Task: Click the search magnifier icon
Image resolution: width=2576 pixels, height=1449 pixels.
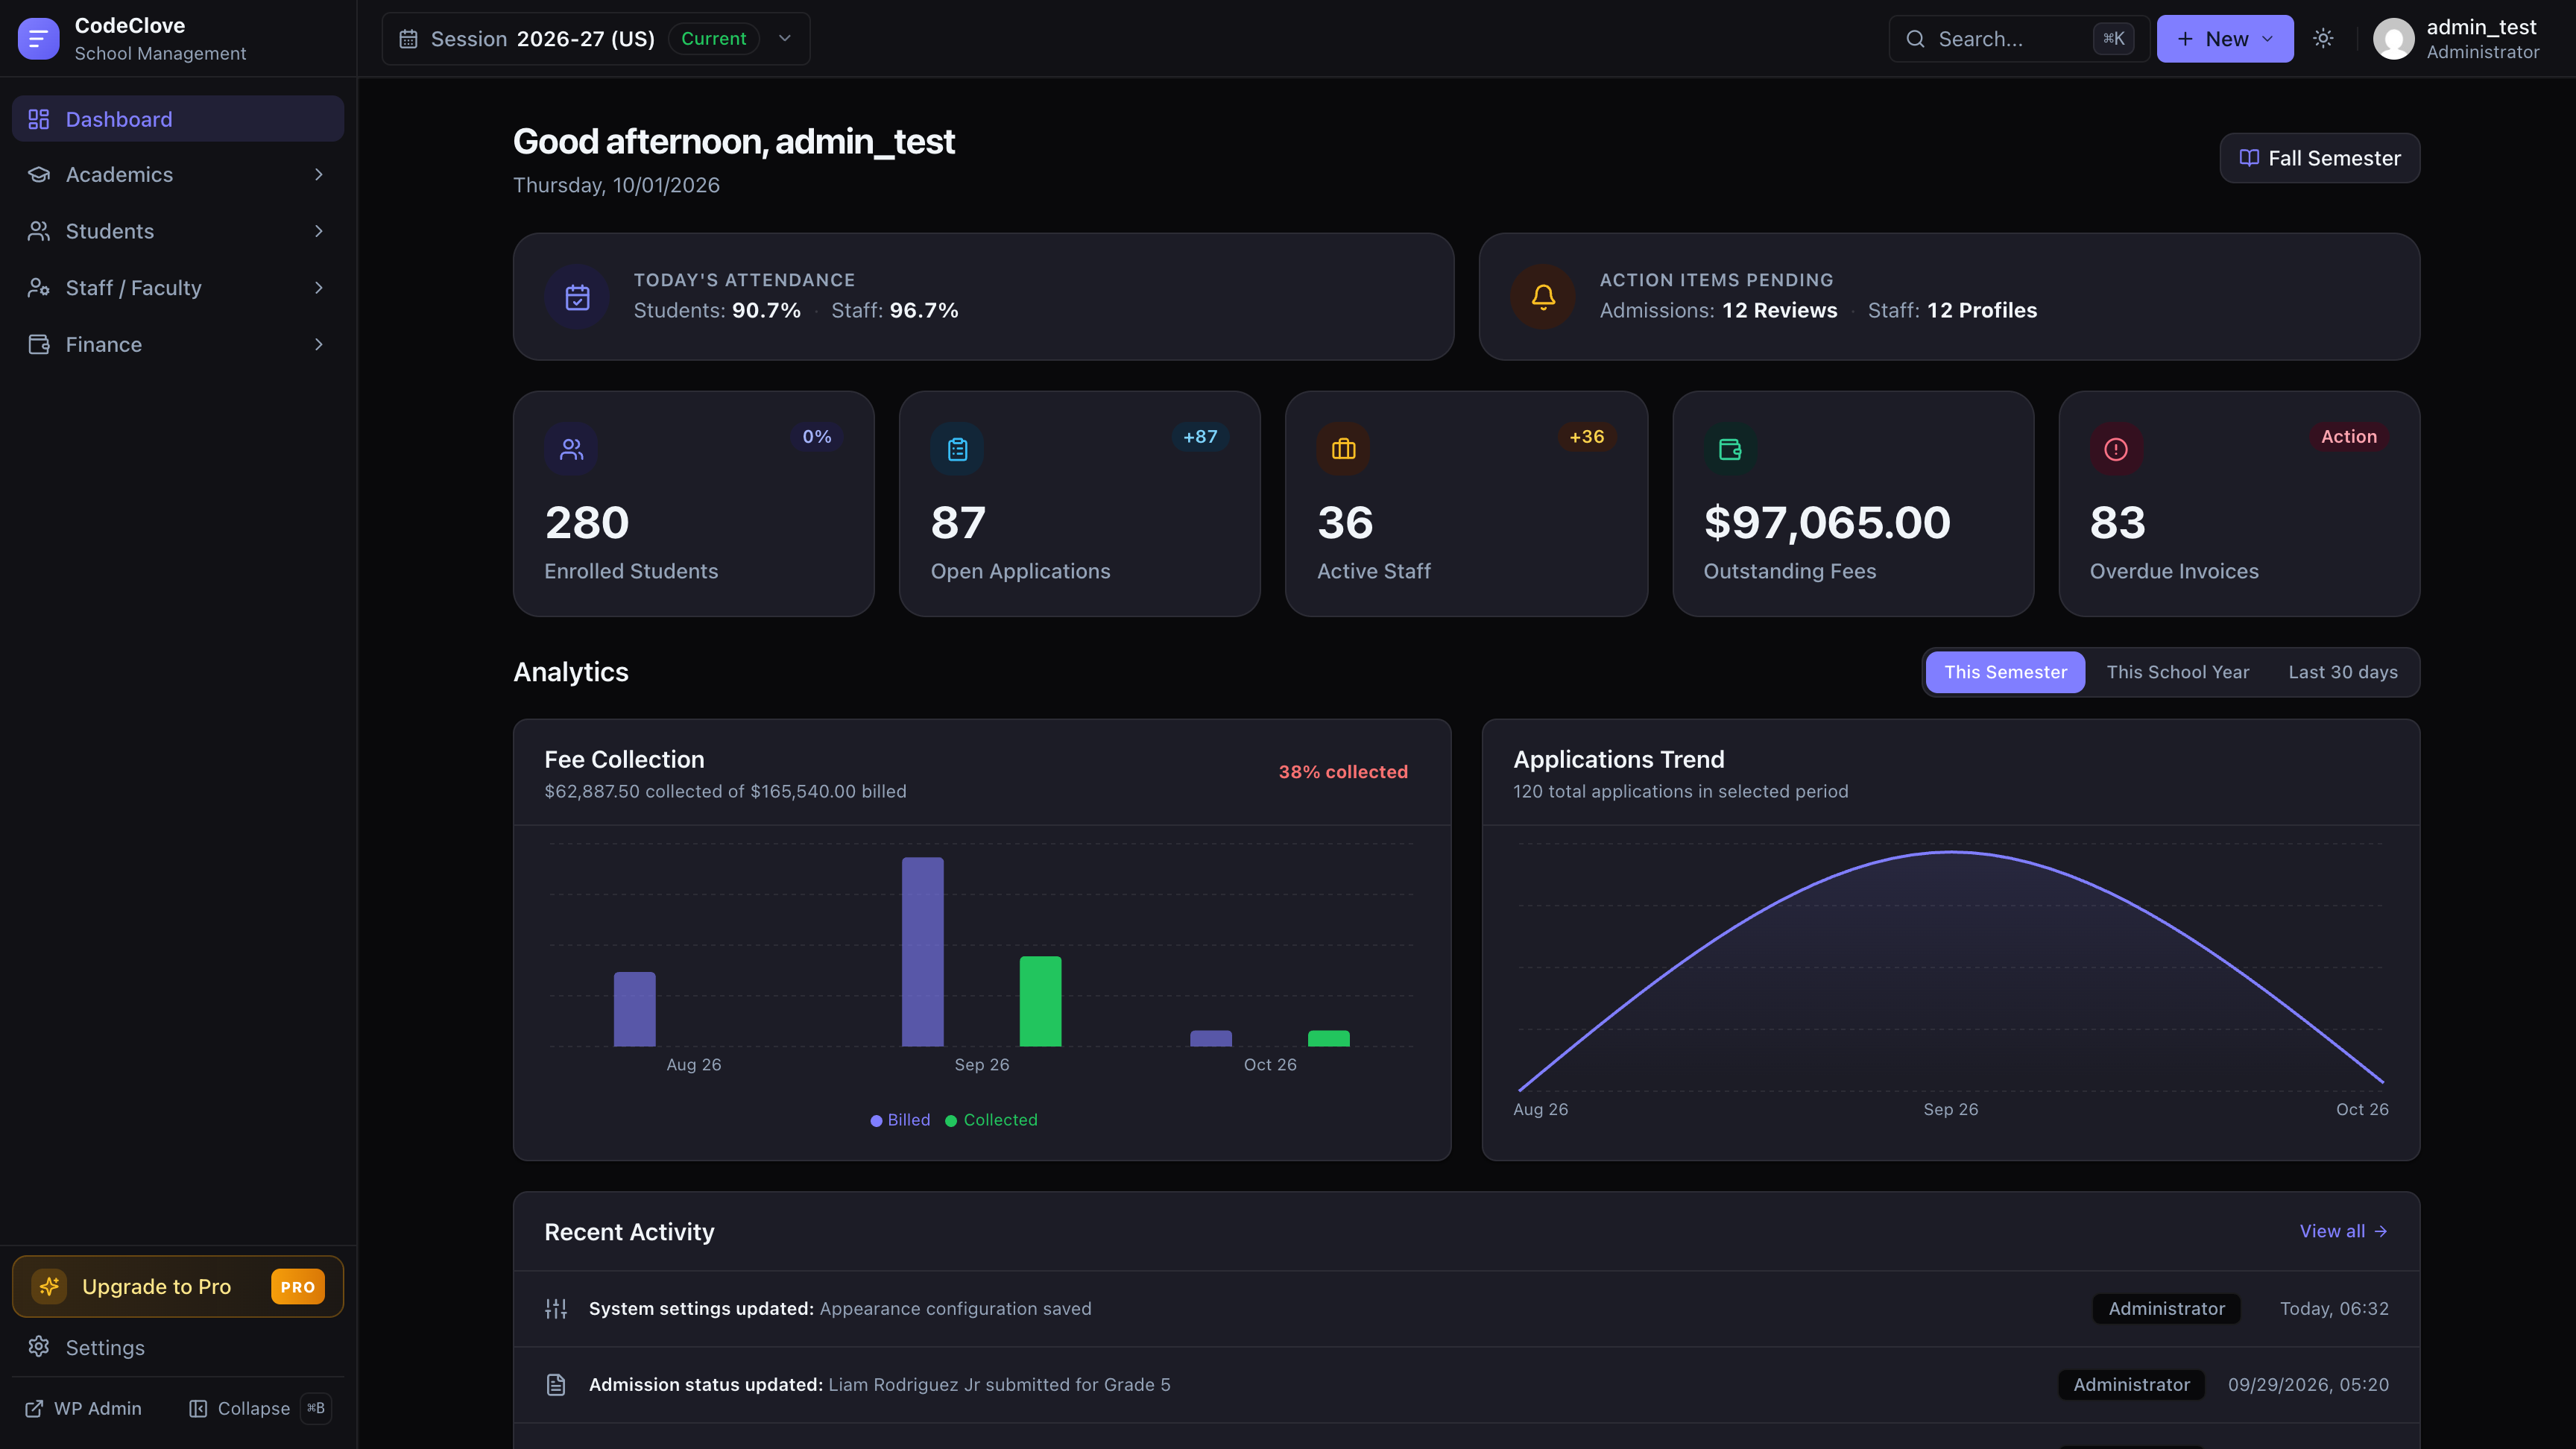Action: click(1915, 39)
